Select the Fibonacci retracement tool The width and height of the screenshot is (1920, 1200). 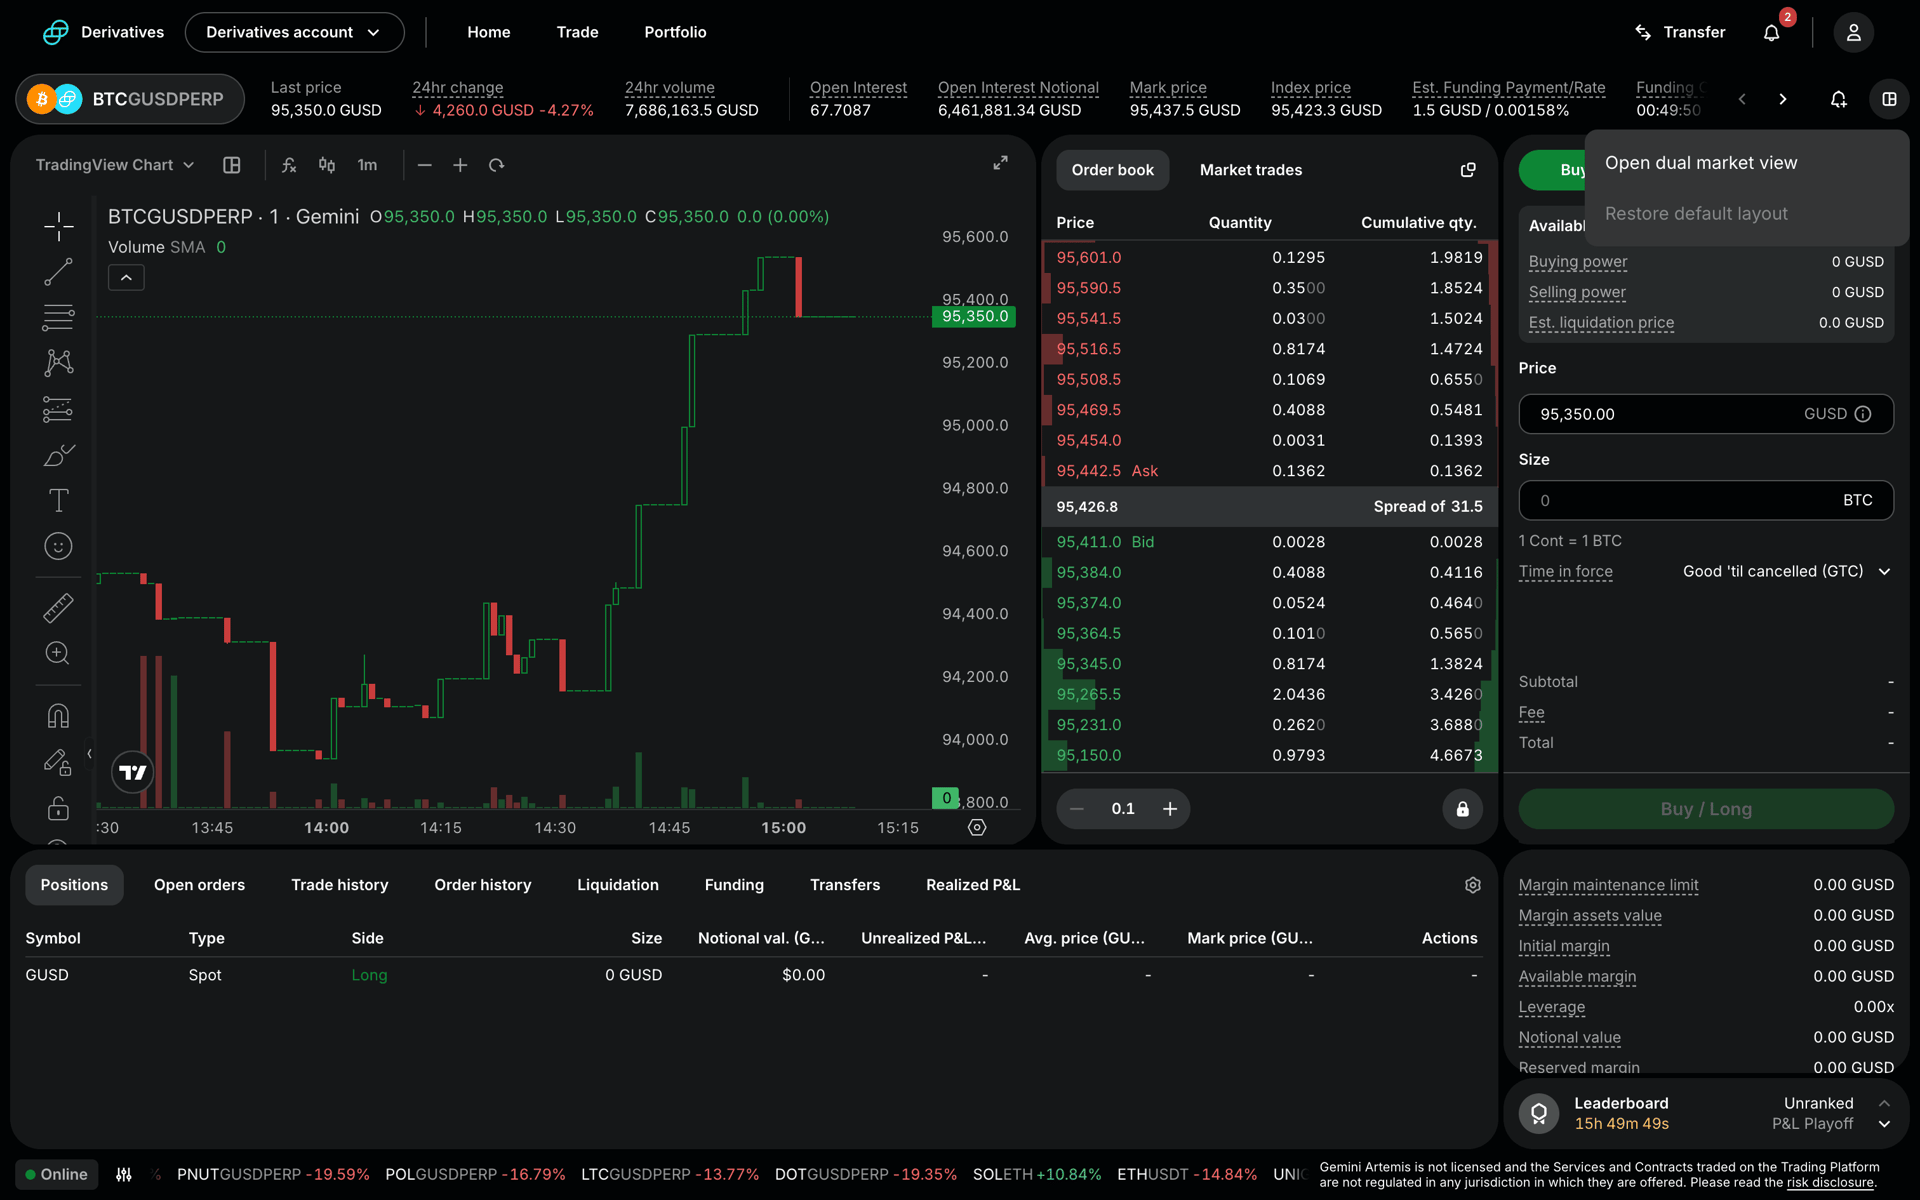point(58,318)
